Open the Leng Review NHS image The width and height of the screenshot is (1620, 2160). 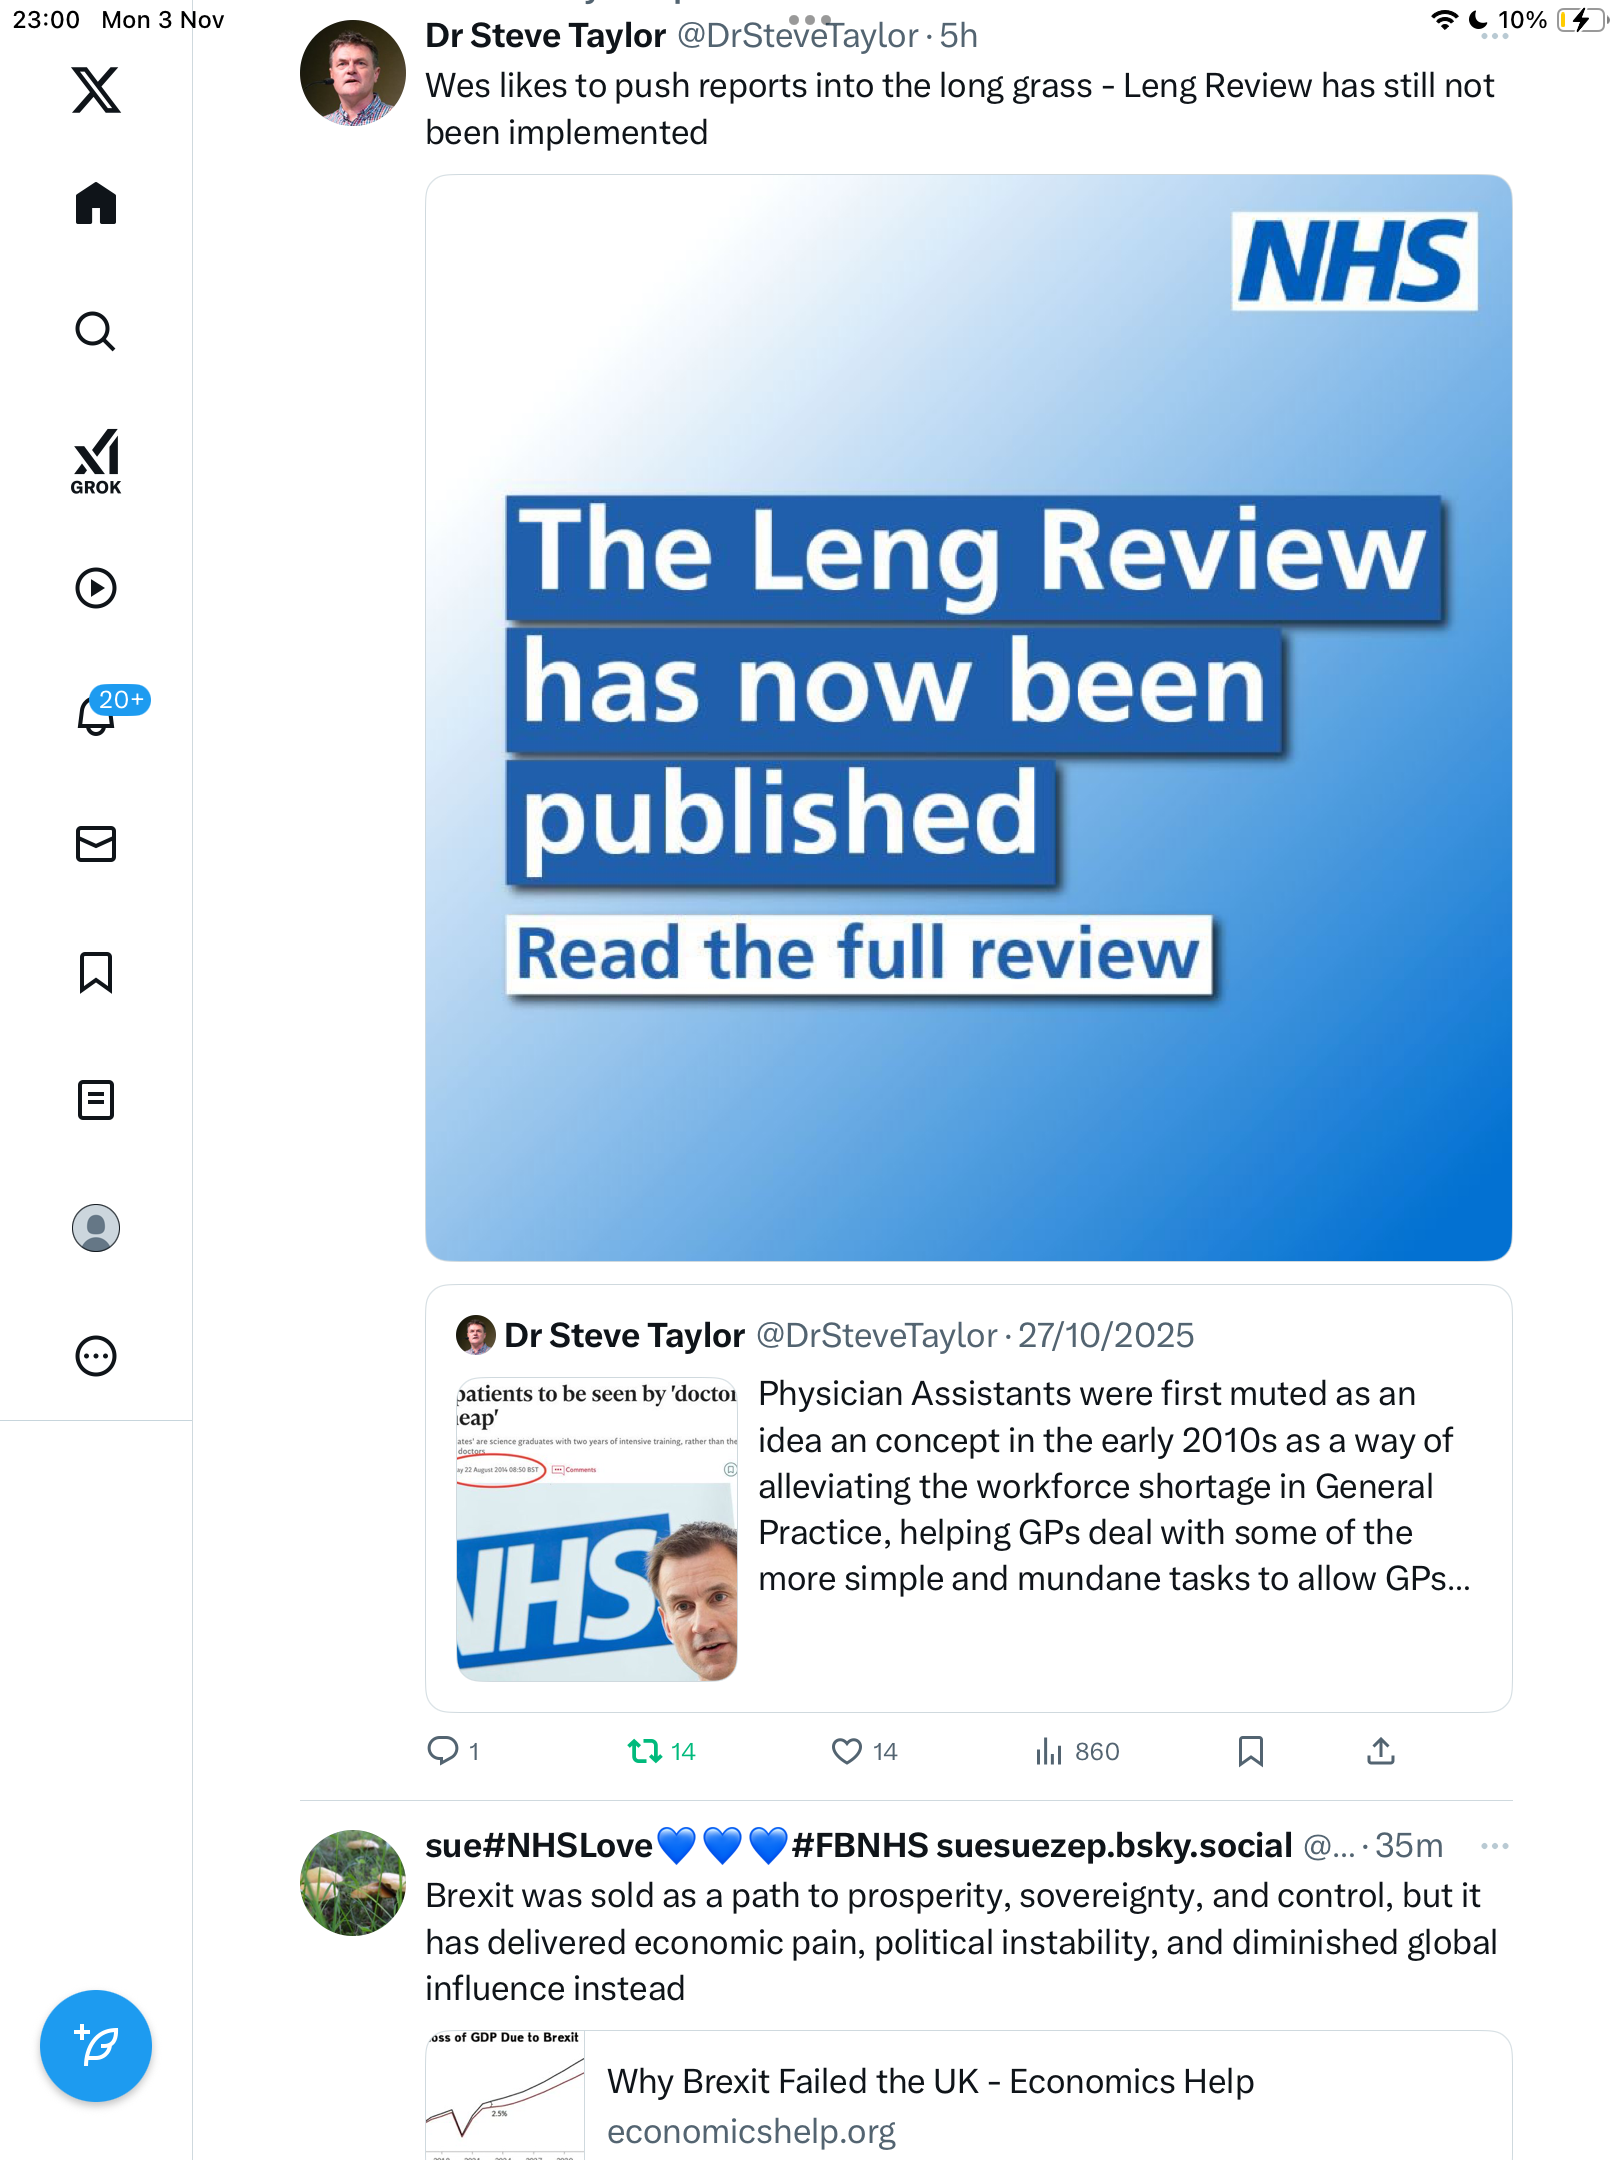tap(968, 718)
